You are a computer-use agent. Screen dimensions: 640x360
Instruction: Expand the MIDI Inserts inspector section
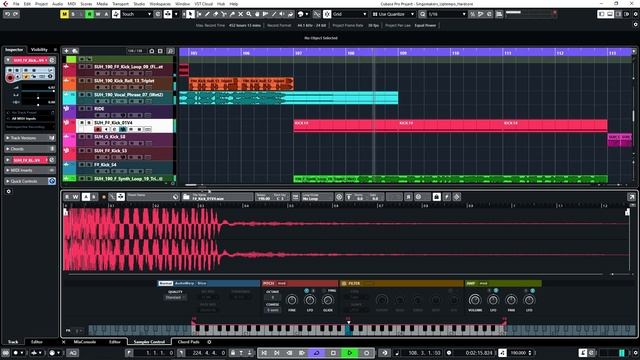[30, 170]
